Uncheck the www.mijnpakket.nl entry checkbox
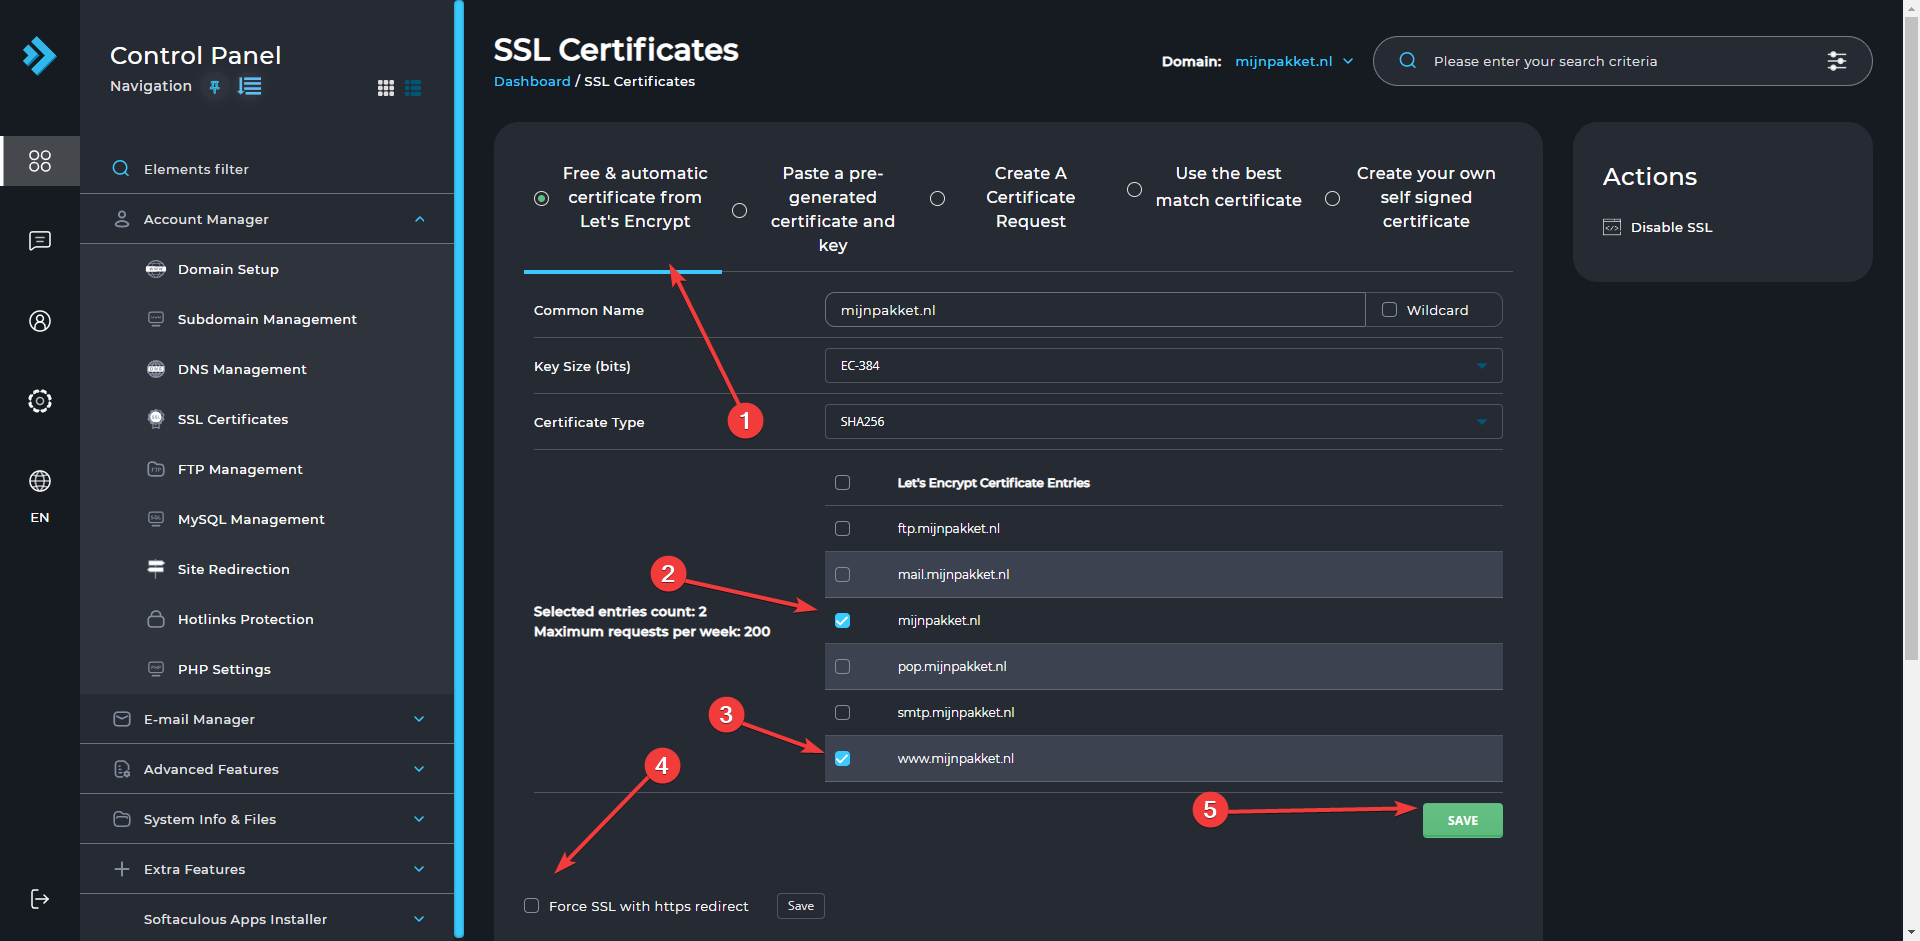1920x941 pixels. click(843, 759)
